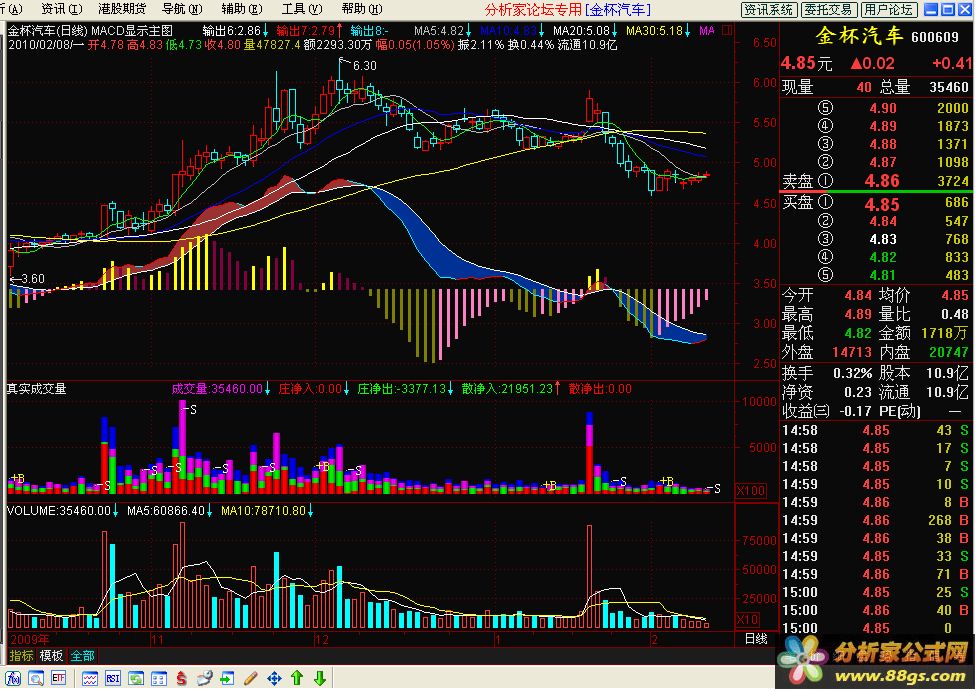Click the red dollar sign icon
Viewport: 977px width, 691px height.
tap(181, 678)
